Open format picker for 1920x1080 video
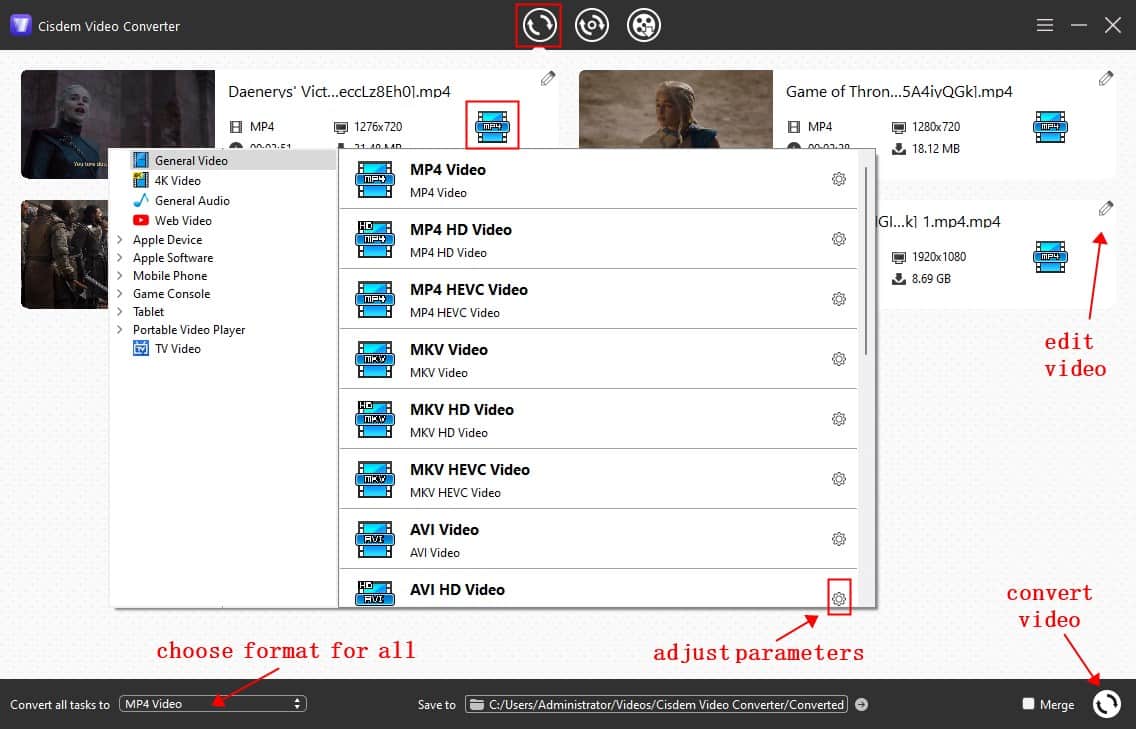1136x729 pixels. pos(1050,257)
